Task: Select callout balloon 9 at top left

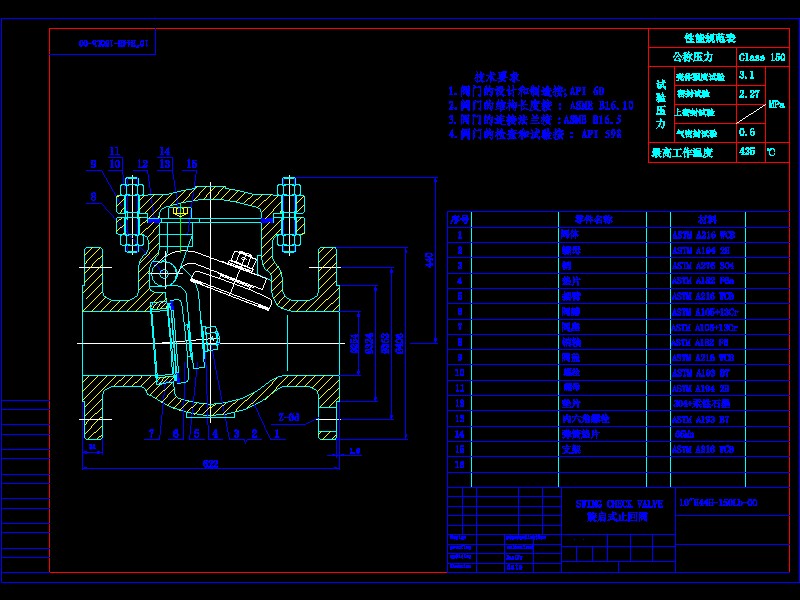Action: tap(92, 163)
